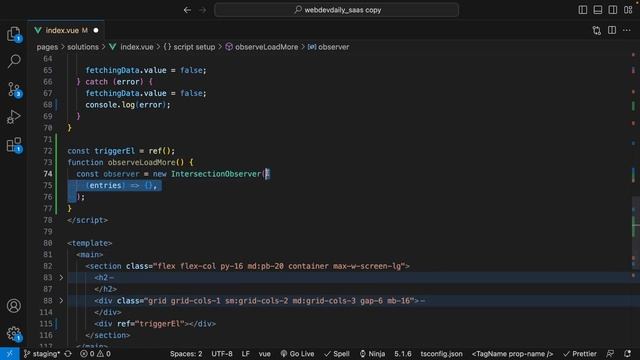This screenshot has height=360, width=640.
Task: Toggle the primary side bar layout icon
Action: click(x=583, y=10)
